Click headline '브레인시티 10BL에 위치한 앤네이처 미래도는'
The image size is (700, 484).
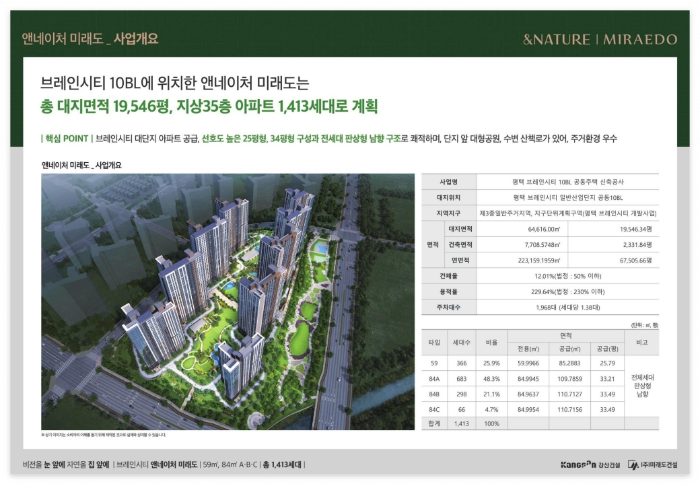pos(175,83)
